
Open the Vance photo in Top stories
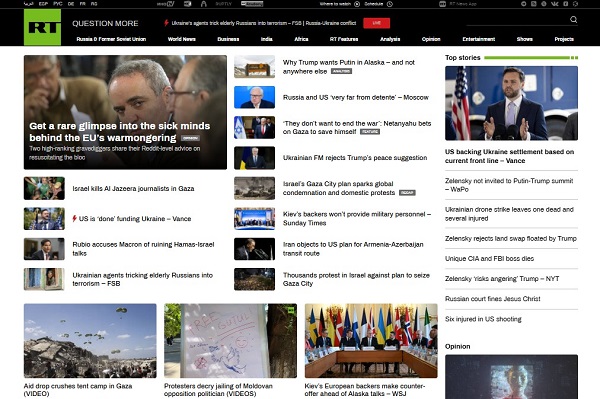(511, 103)
